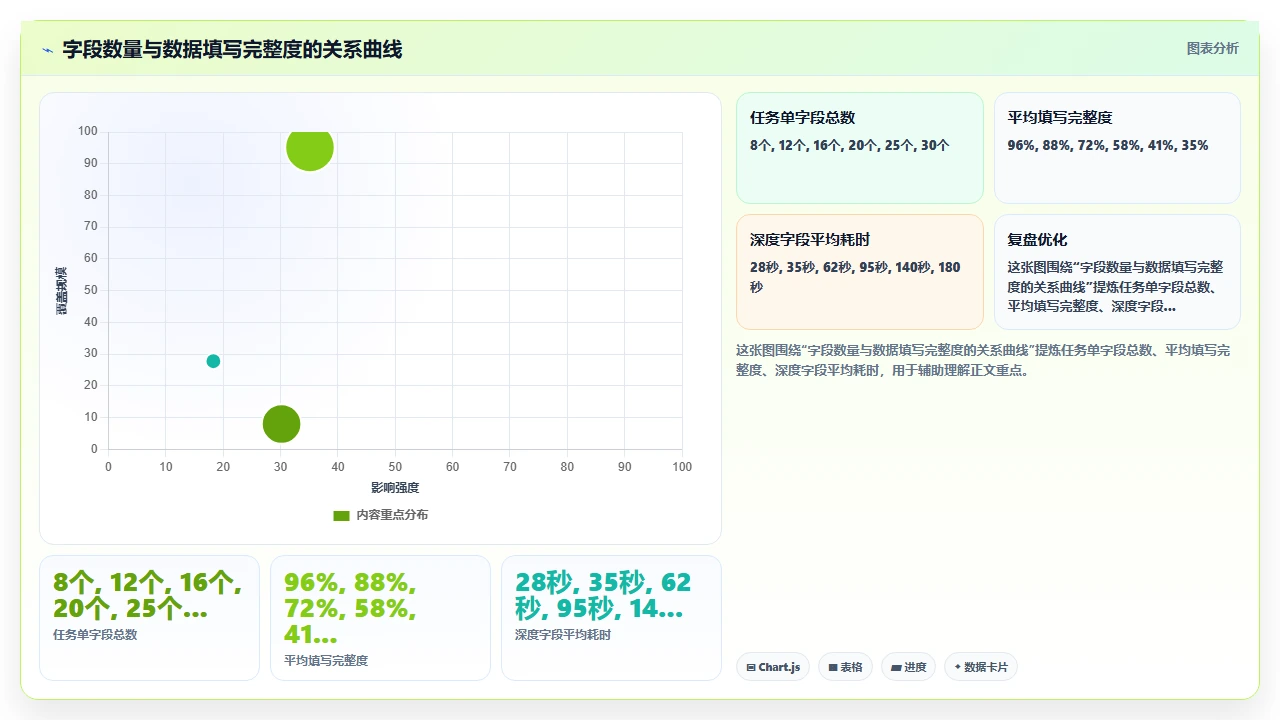Click the 任务单字段总数 label under stat
The width and height of the screenshot is (1280, 720).
pyautogui.click(x=95, y=634)
